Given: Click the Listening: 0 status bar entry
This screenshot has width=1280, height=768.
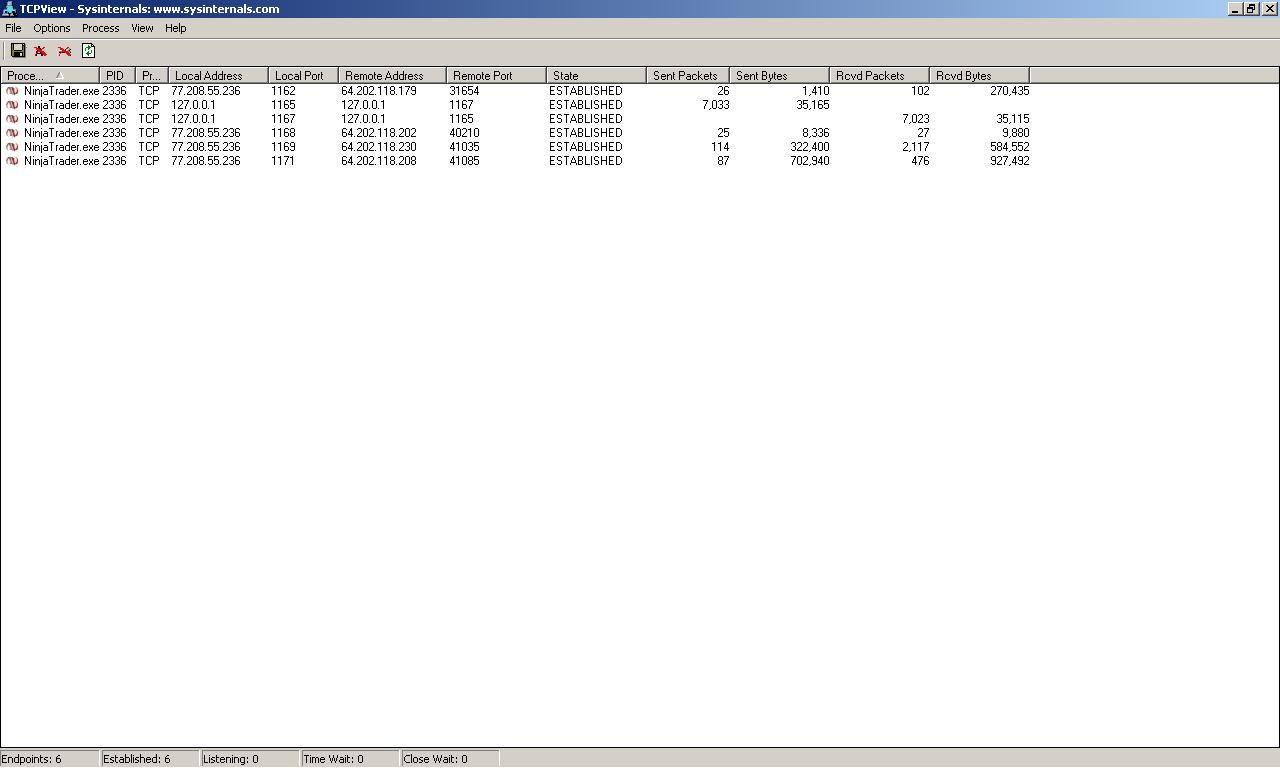Looking at the screenshot, I should coord(250,759).
